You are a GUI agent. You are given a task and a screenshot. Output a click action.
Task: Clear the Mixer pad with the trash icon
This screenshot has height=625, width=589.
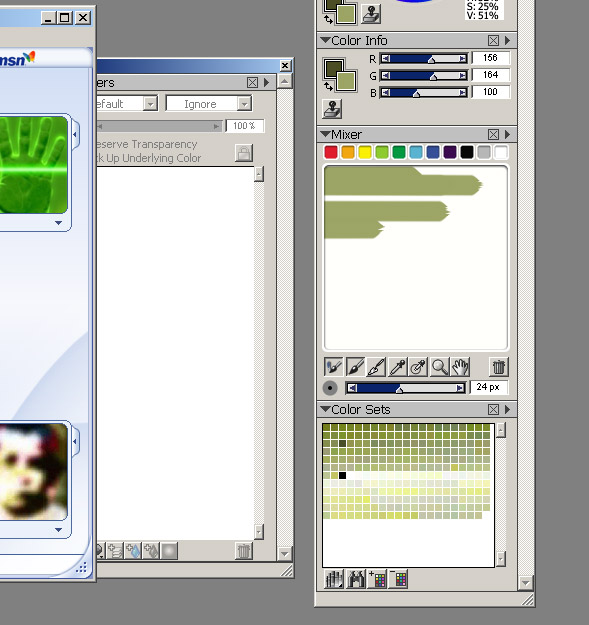coord(499,366)
